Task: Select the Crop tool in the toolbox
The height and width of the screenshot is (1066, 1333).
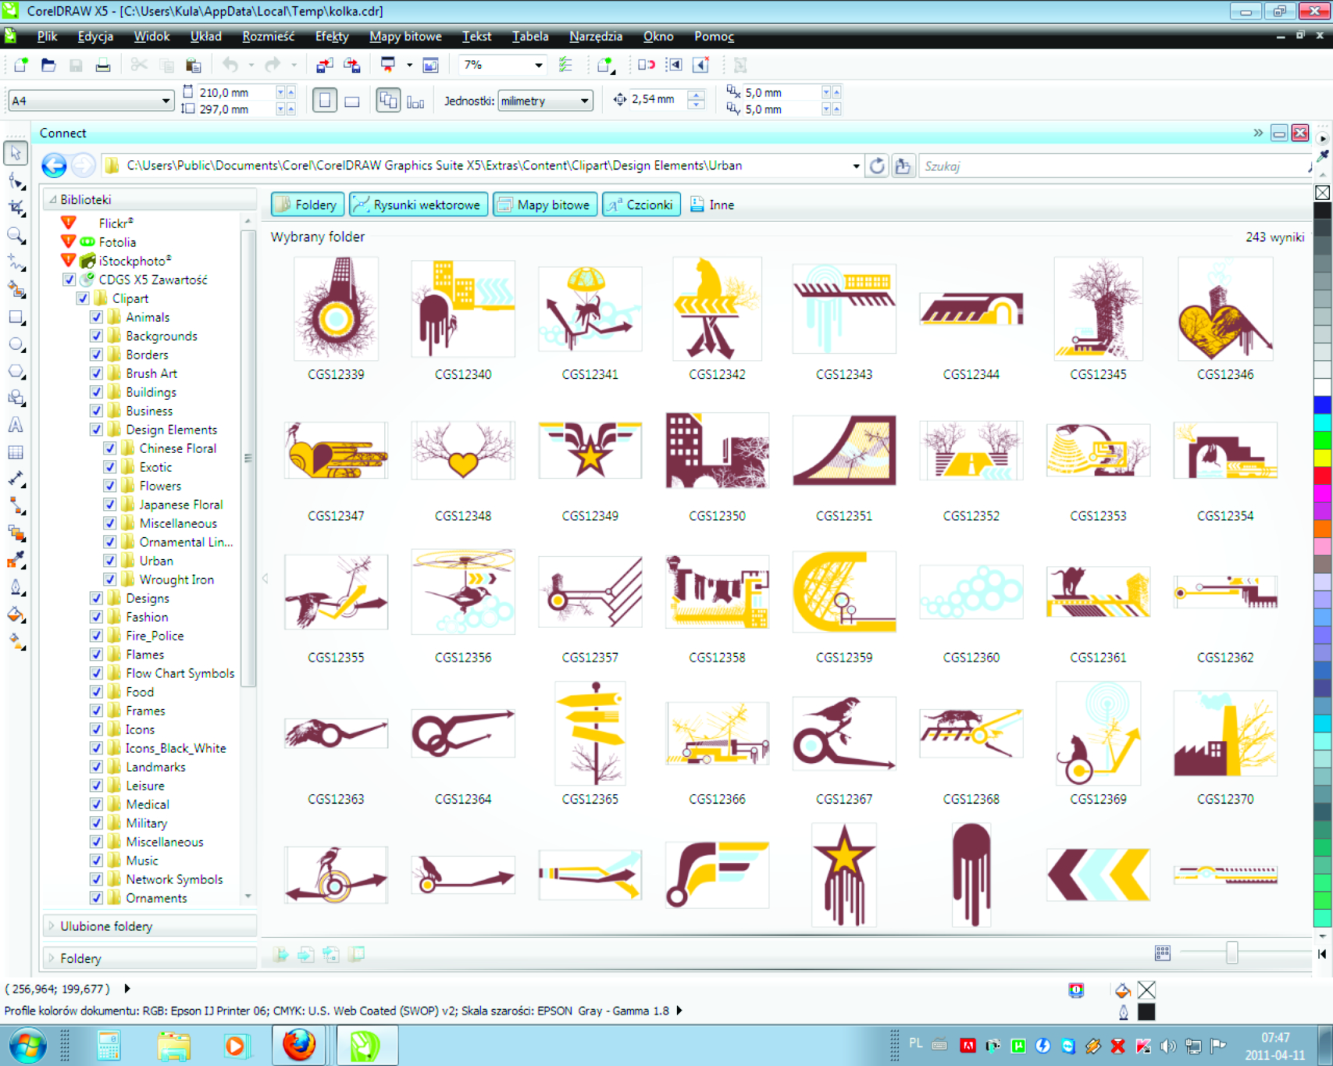Action: 16,208
